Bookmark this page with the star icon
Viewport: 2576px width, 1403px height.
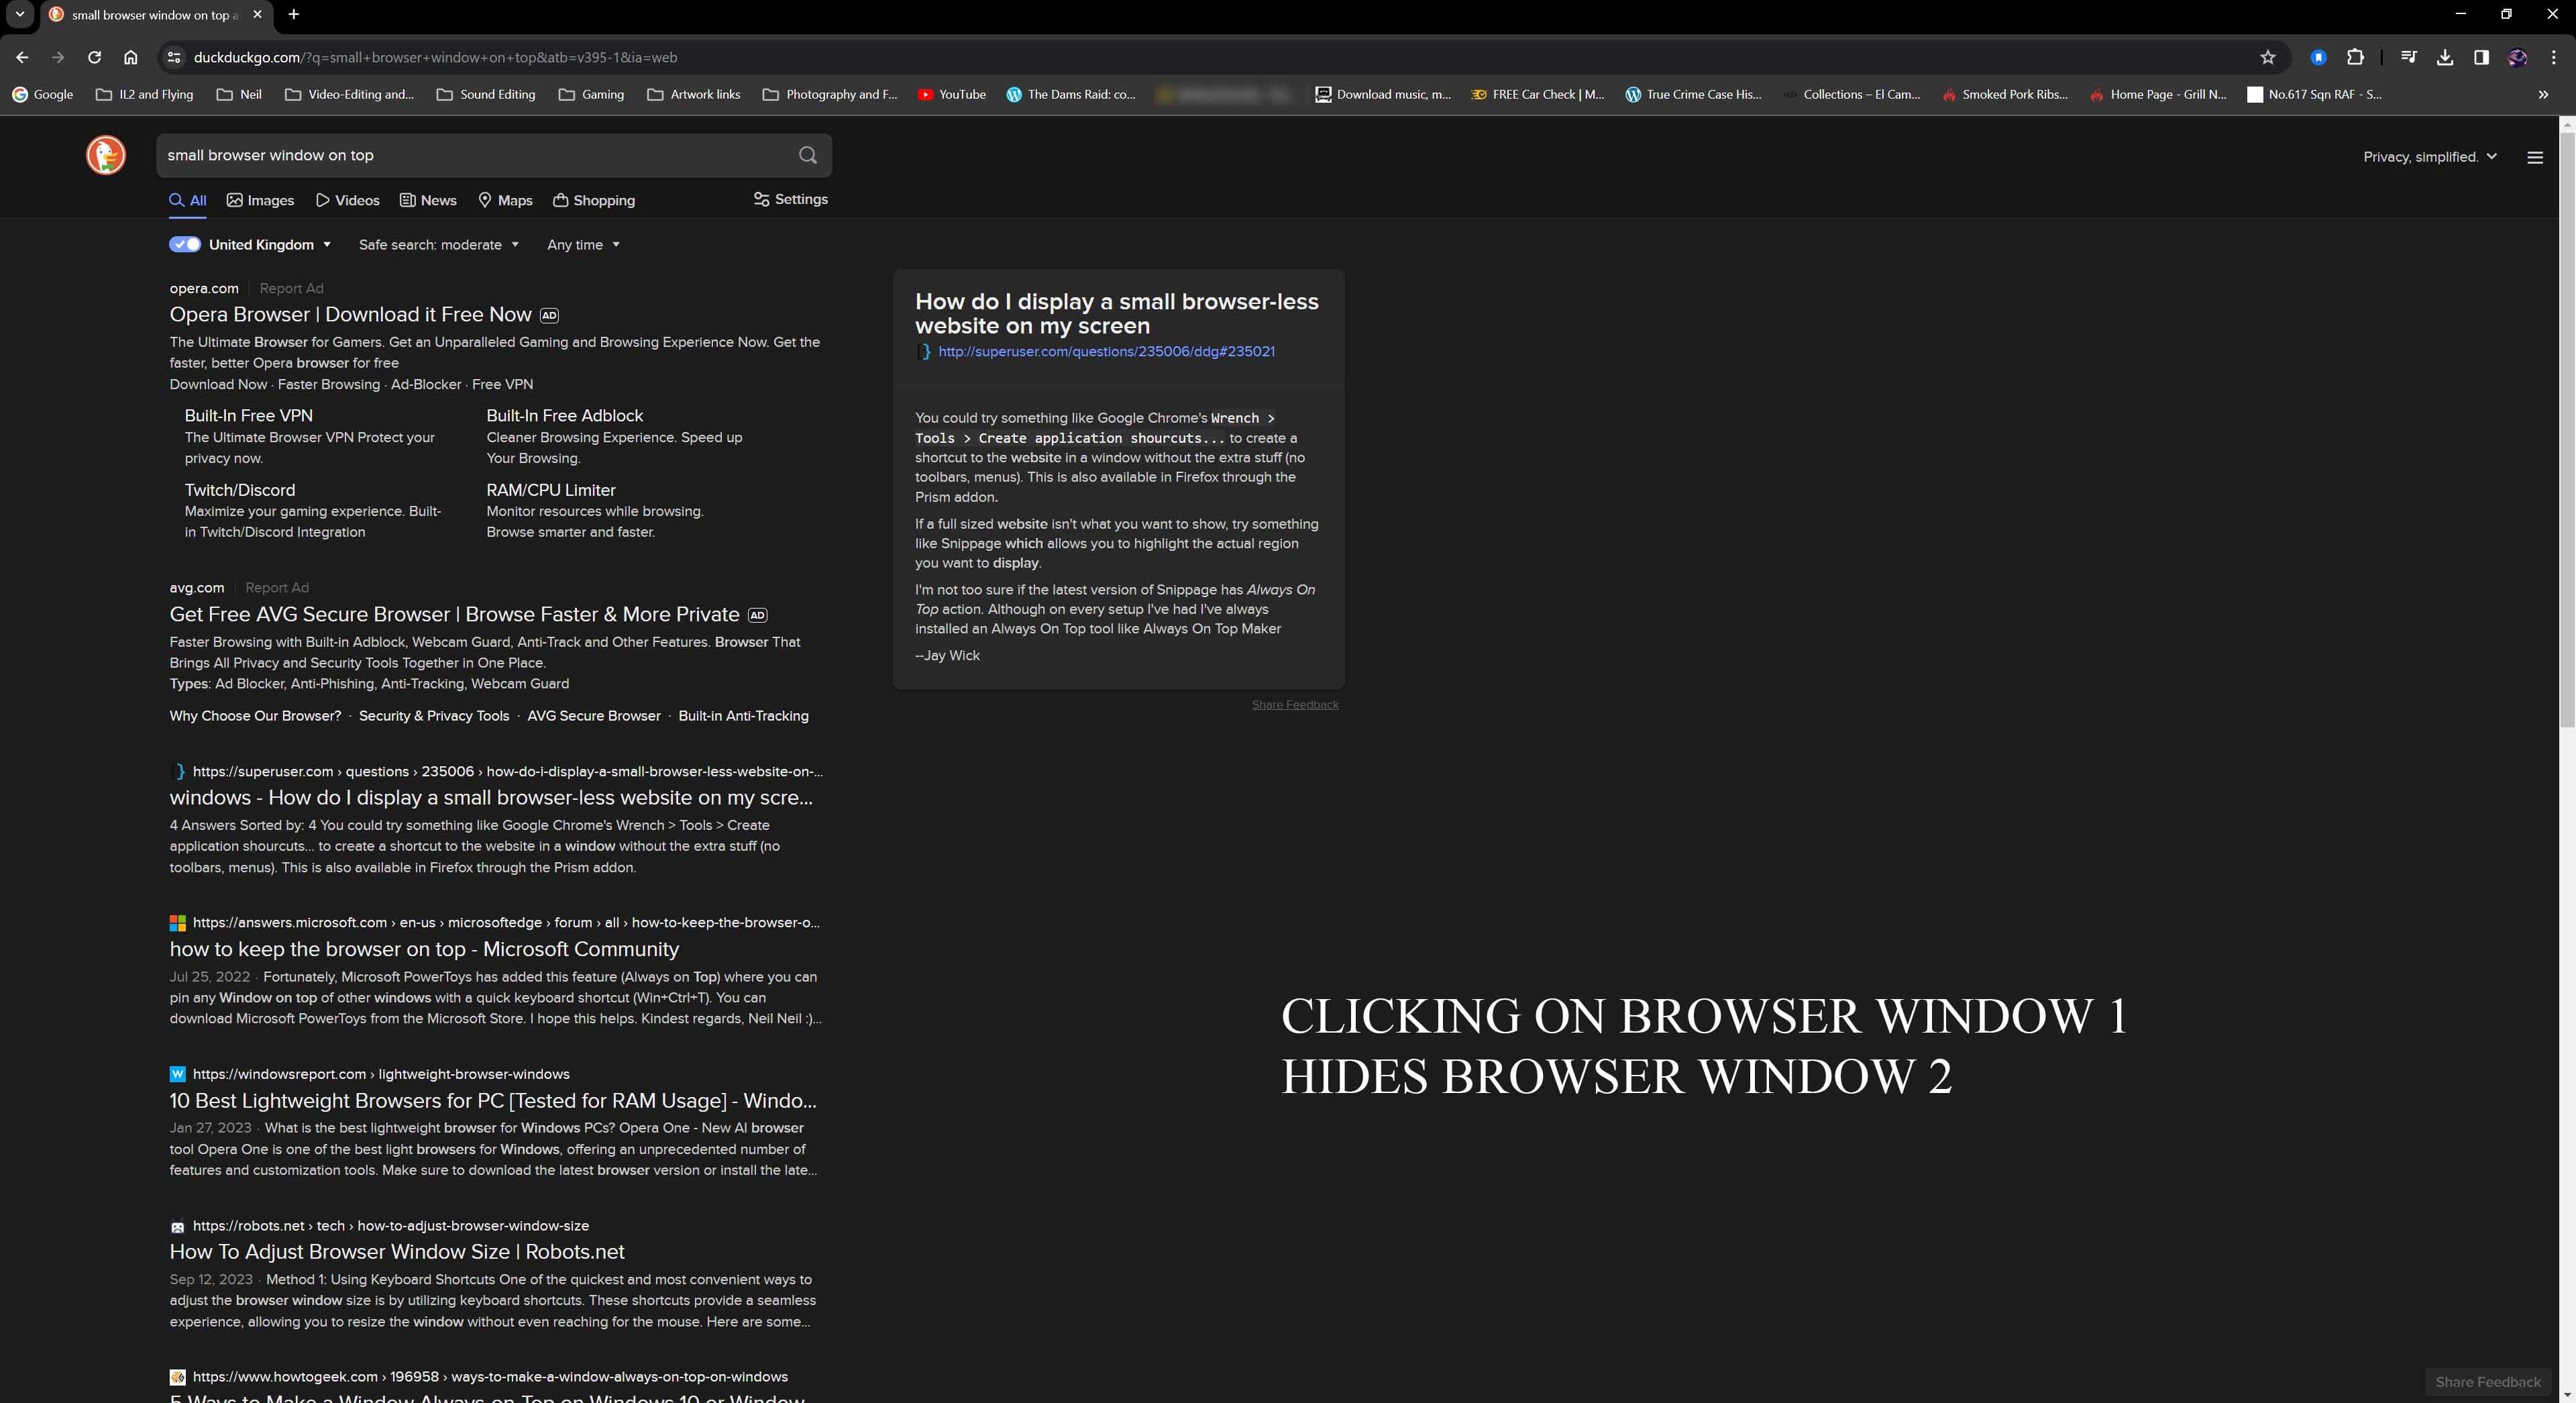pos(2267,57)
